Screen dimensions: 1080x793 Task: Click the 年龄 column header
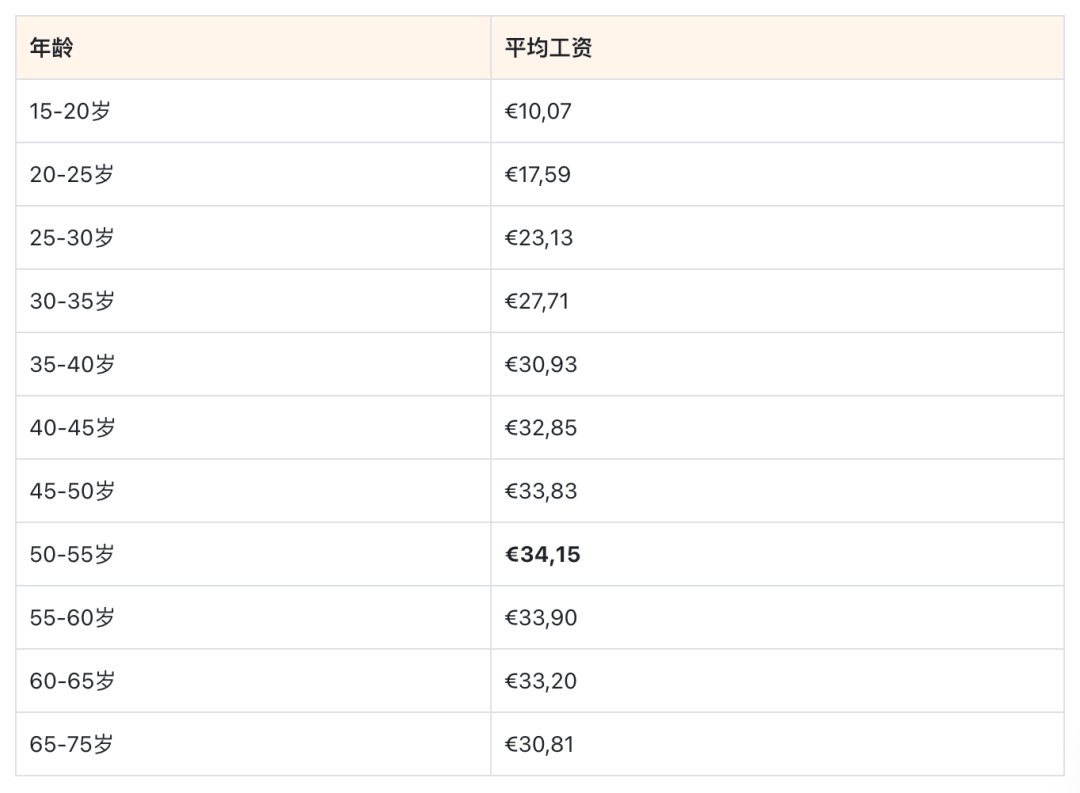[51, 48]
